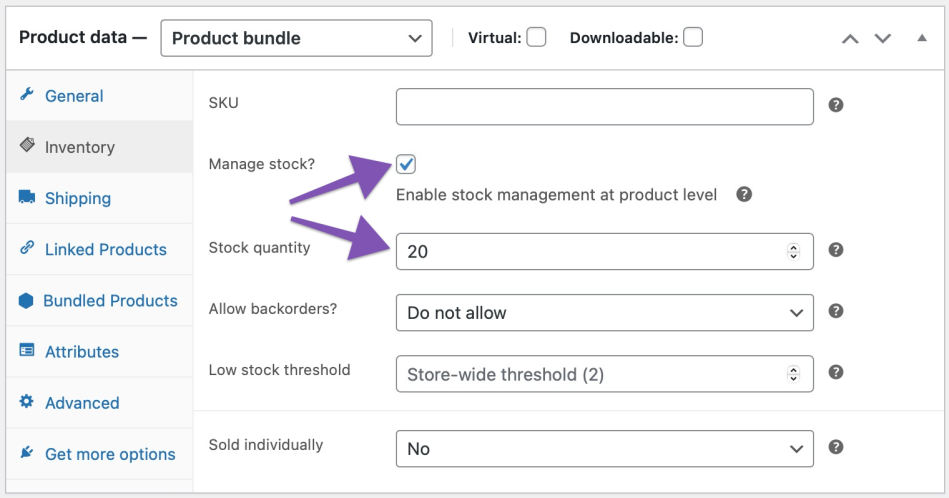
Task: Open the Get more options link
Action: click(110, 454)
